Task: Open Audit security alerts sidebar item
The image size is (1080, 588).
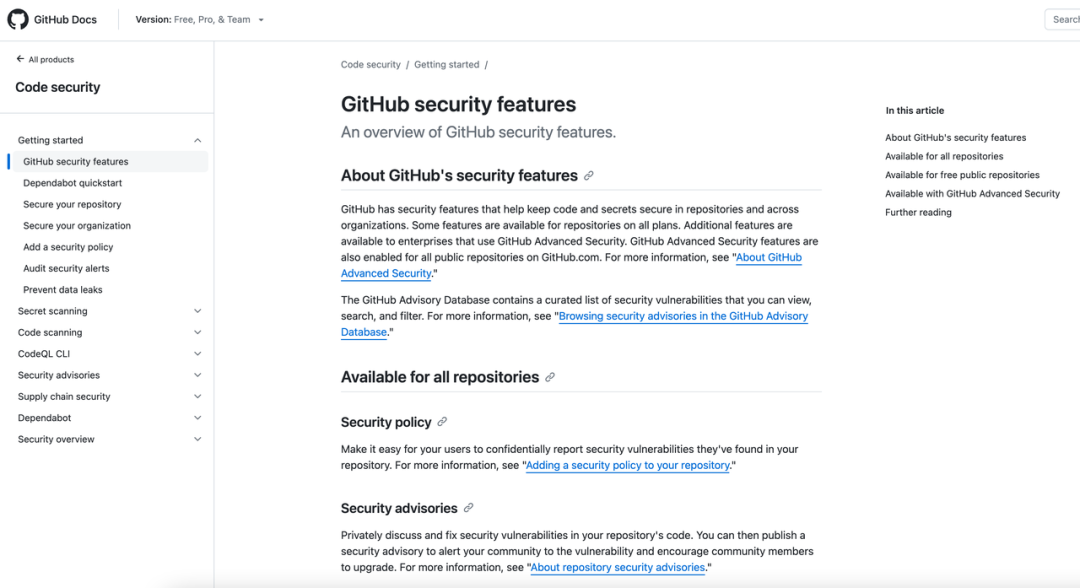Action: click(66, 268)
